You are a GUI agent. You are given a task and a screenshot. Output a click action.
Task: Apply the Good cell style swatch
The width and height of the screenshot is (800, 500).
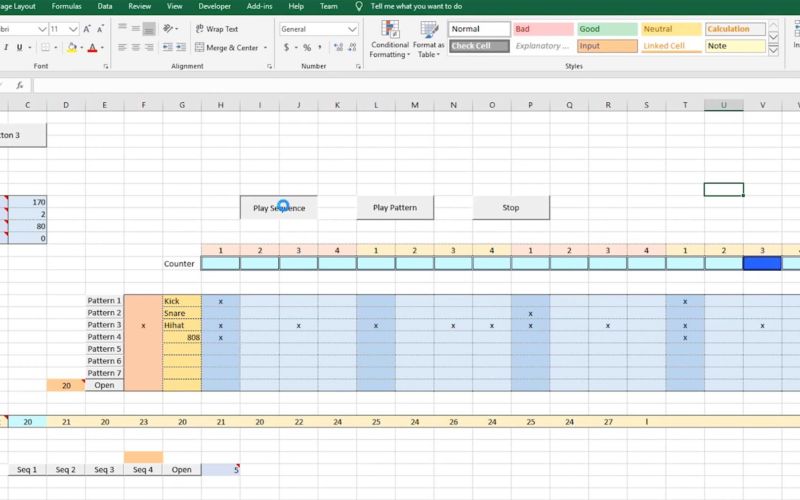[606, 29]
